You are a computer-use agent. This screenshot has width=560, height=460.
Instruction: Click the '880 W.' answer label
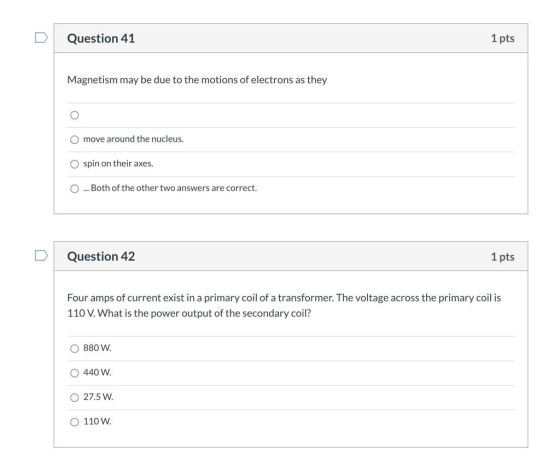click(97, 348)
